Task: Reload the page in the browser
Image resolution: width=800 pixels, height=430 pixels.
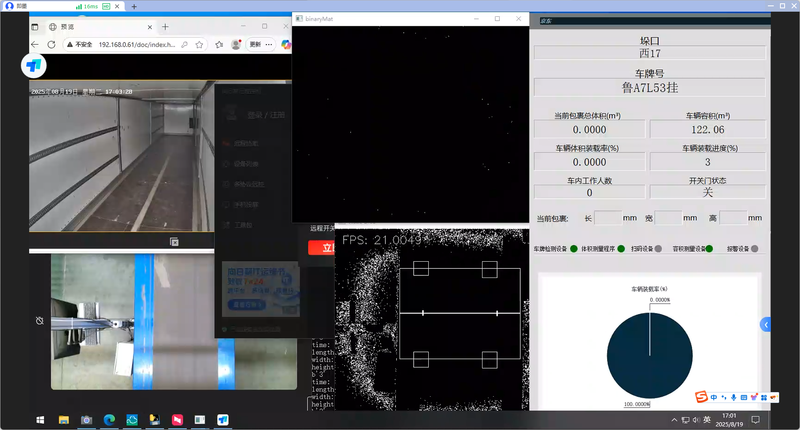Action: click(52, 44)
